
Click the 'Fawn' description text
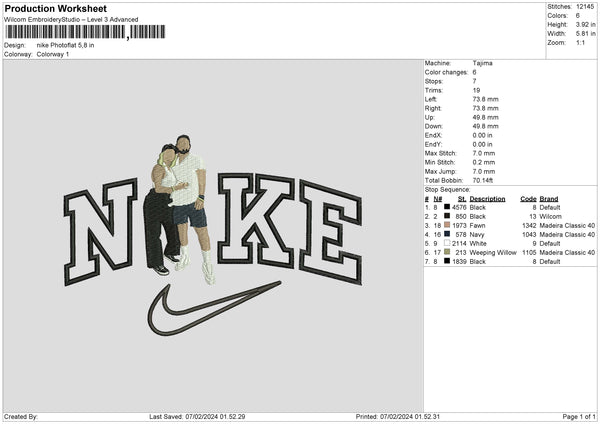tap(477, 226)
